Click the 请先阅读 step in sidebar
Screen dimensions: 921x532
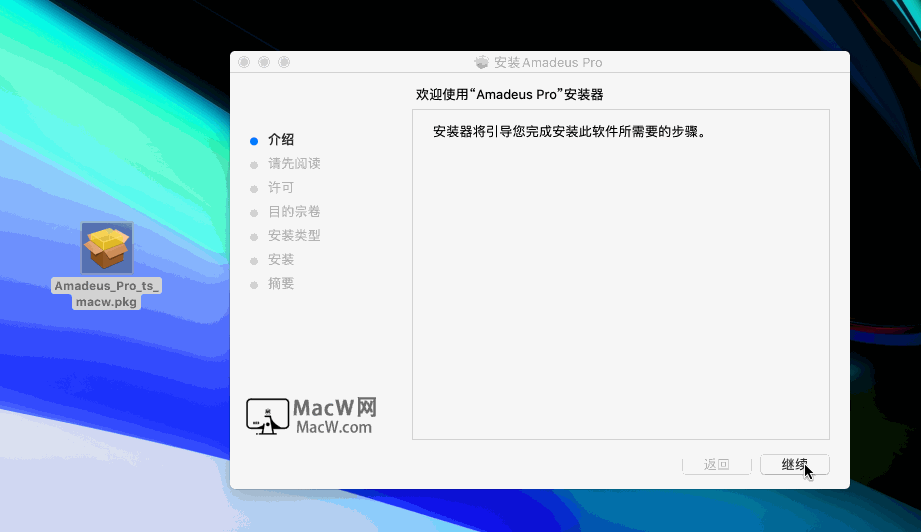[x=294, y=164]
